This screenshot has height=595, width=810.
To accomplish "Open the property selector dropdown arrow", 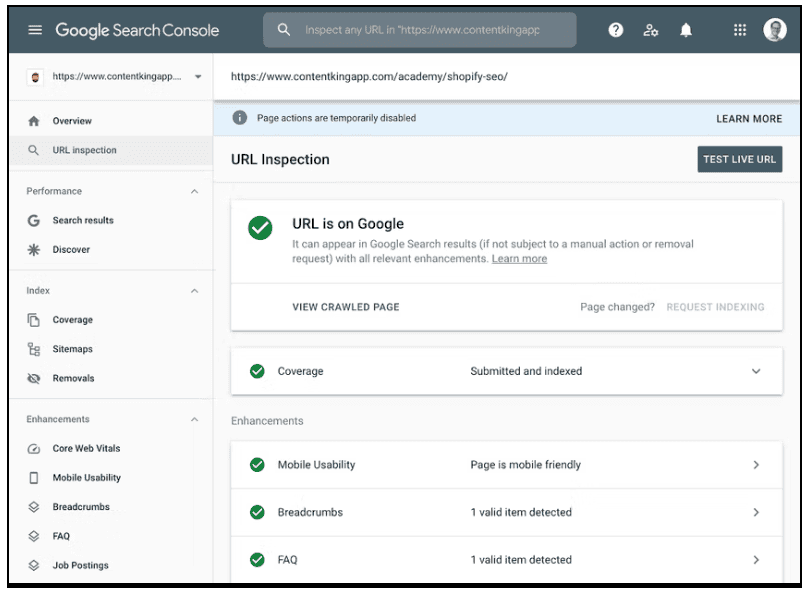I will tap(198, 77).
